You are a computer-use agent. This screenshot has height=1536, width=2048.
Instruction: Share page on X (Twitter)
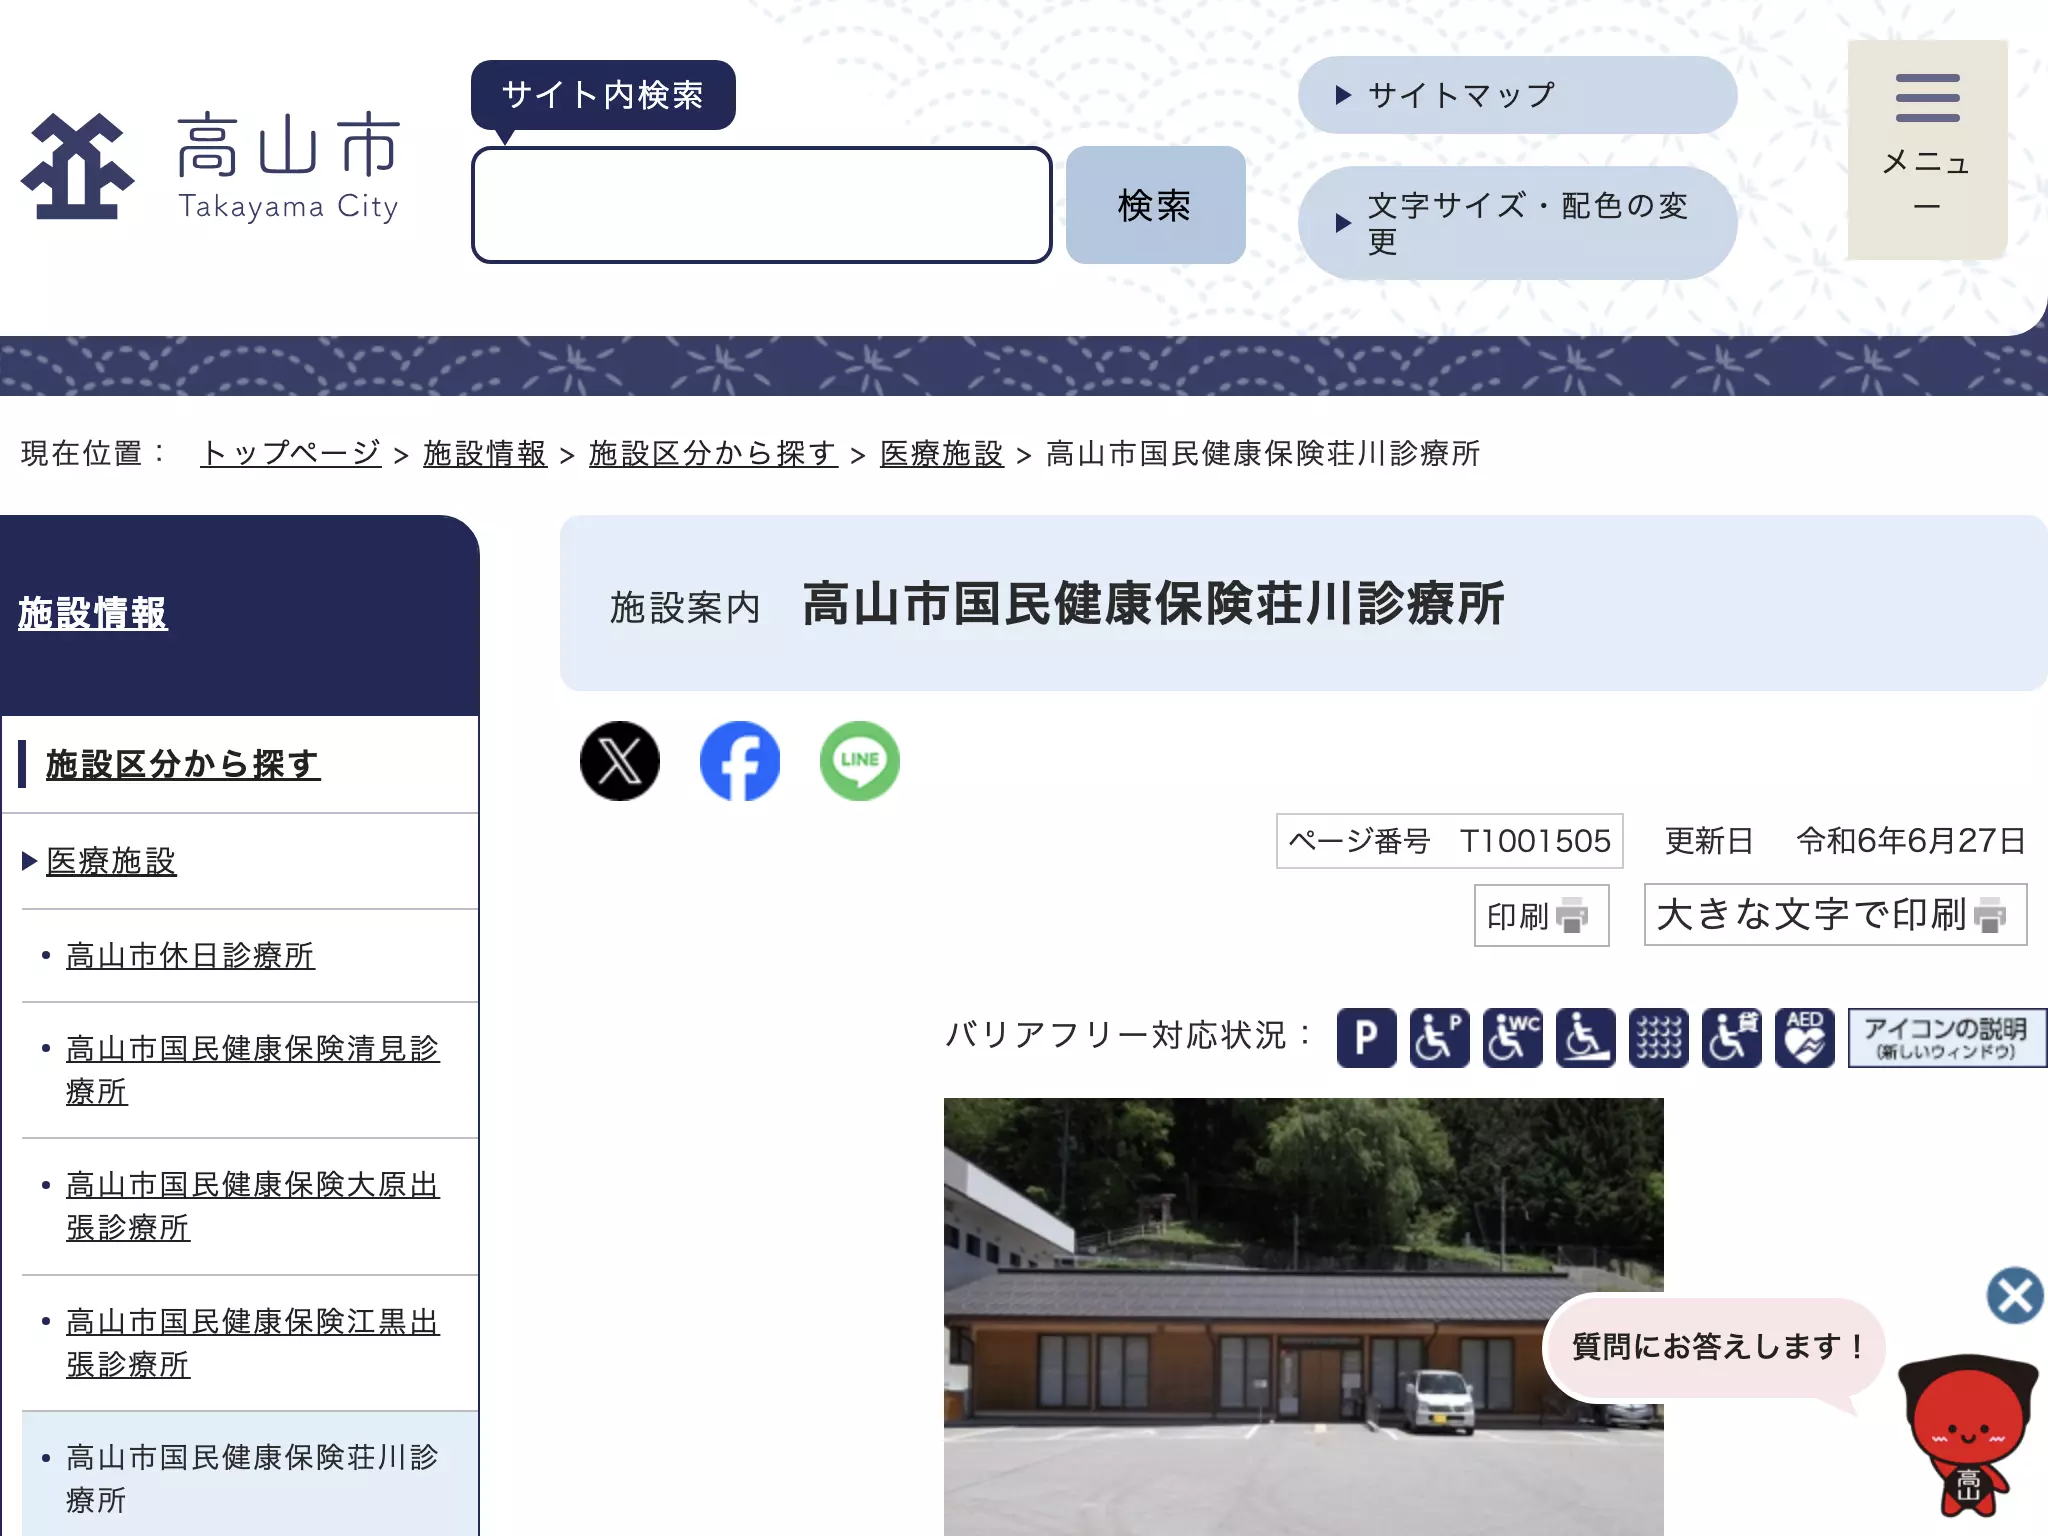point(620,761)
